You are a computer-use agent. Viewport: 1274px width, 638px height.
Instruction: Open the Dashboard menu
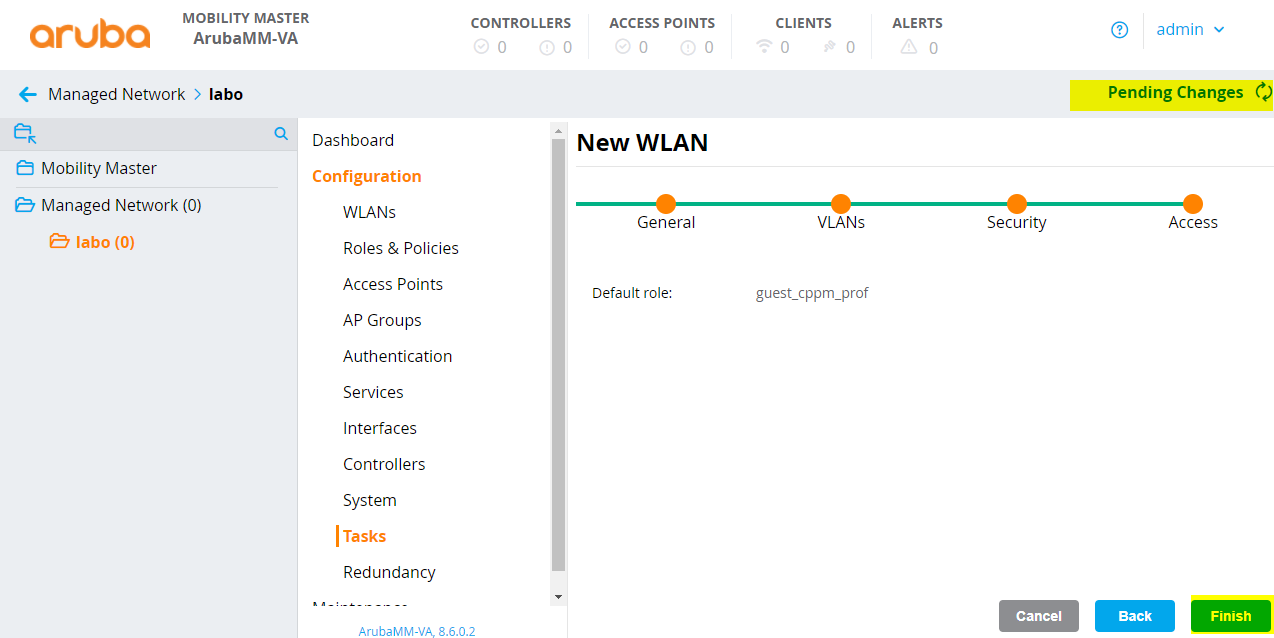tap(353, 140)
